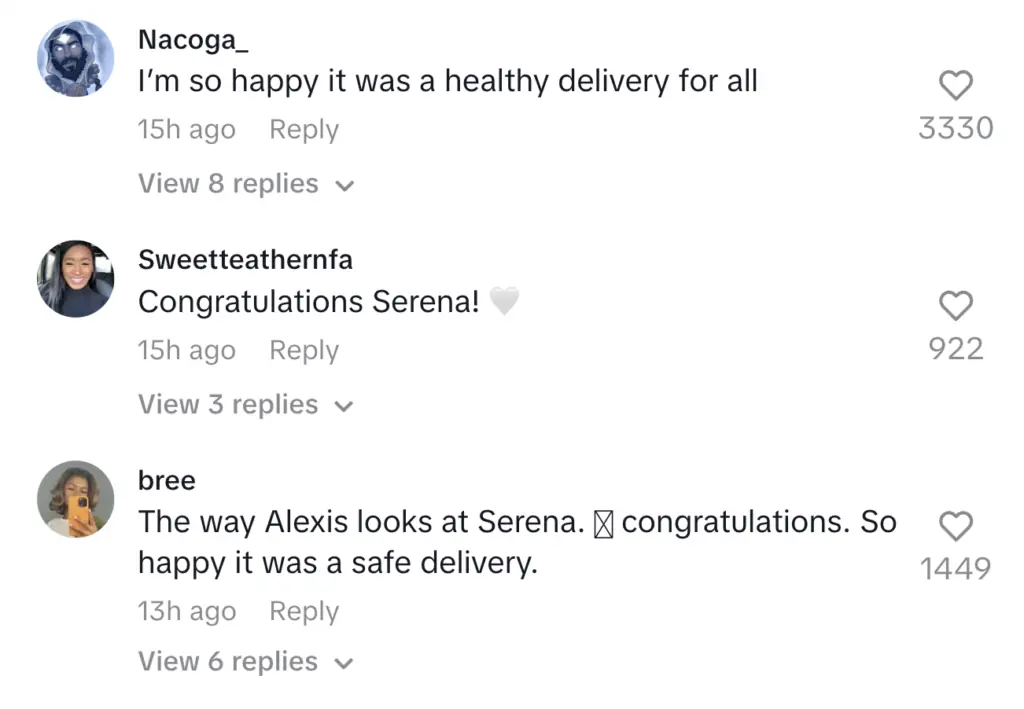The width and height of the screenshot is (1024, 709).
Task: Open the Sweetteathernfa username link
Action: coord(245,260)
